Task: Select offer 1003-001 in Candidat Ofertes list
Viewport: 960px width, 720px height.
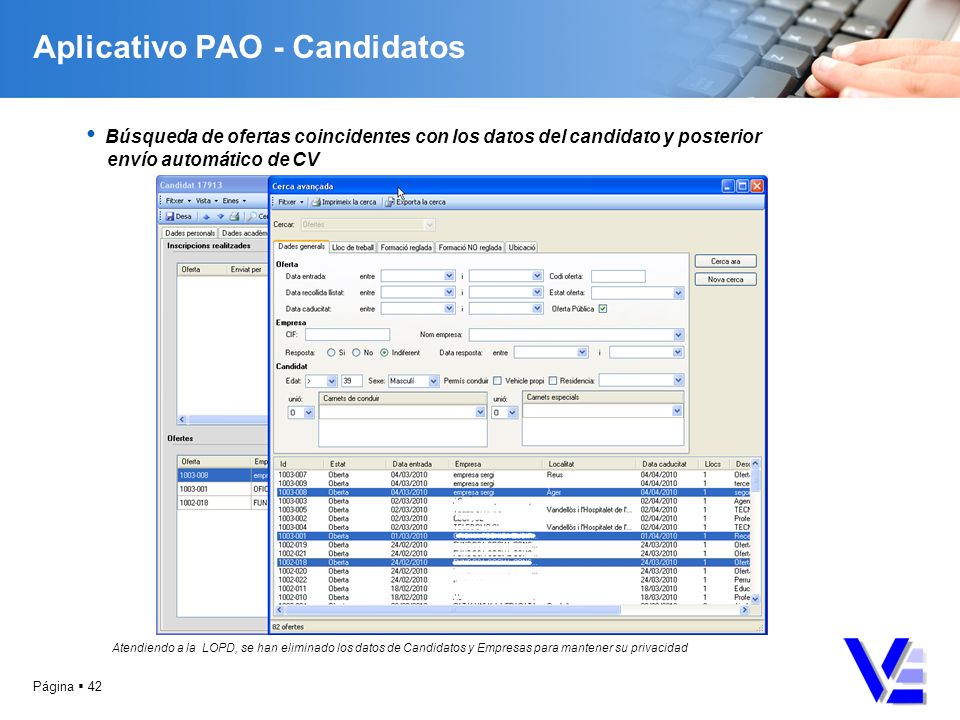Action: click(x=223, y=489)
